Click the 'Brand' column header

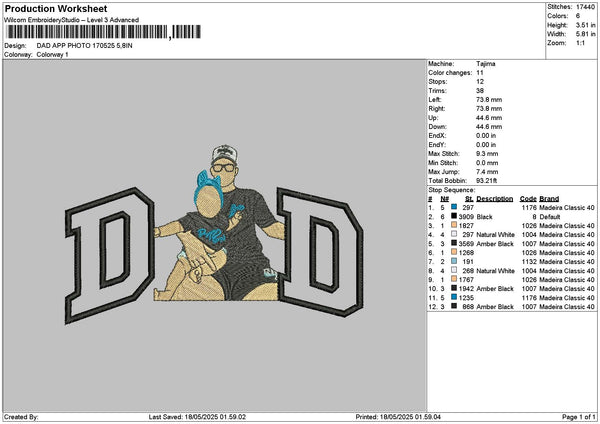pyautogui.click(x=549, y=199)
